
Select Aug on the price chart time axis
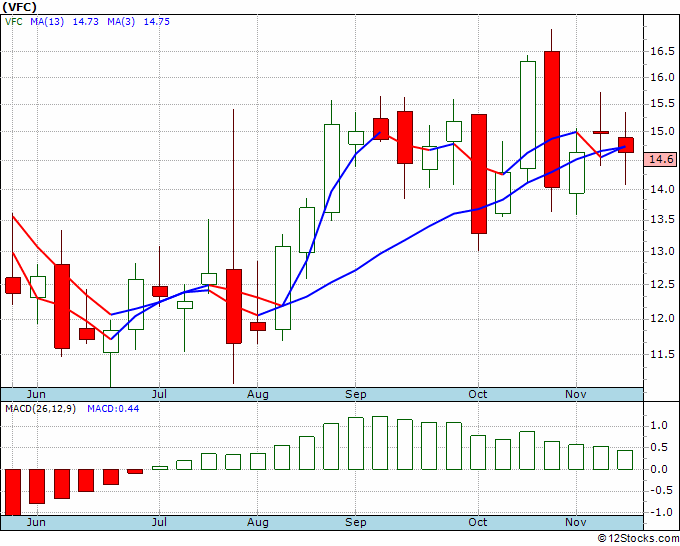[x=258, y=394]
